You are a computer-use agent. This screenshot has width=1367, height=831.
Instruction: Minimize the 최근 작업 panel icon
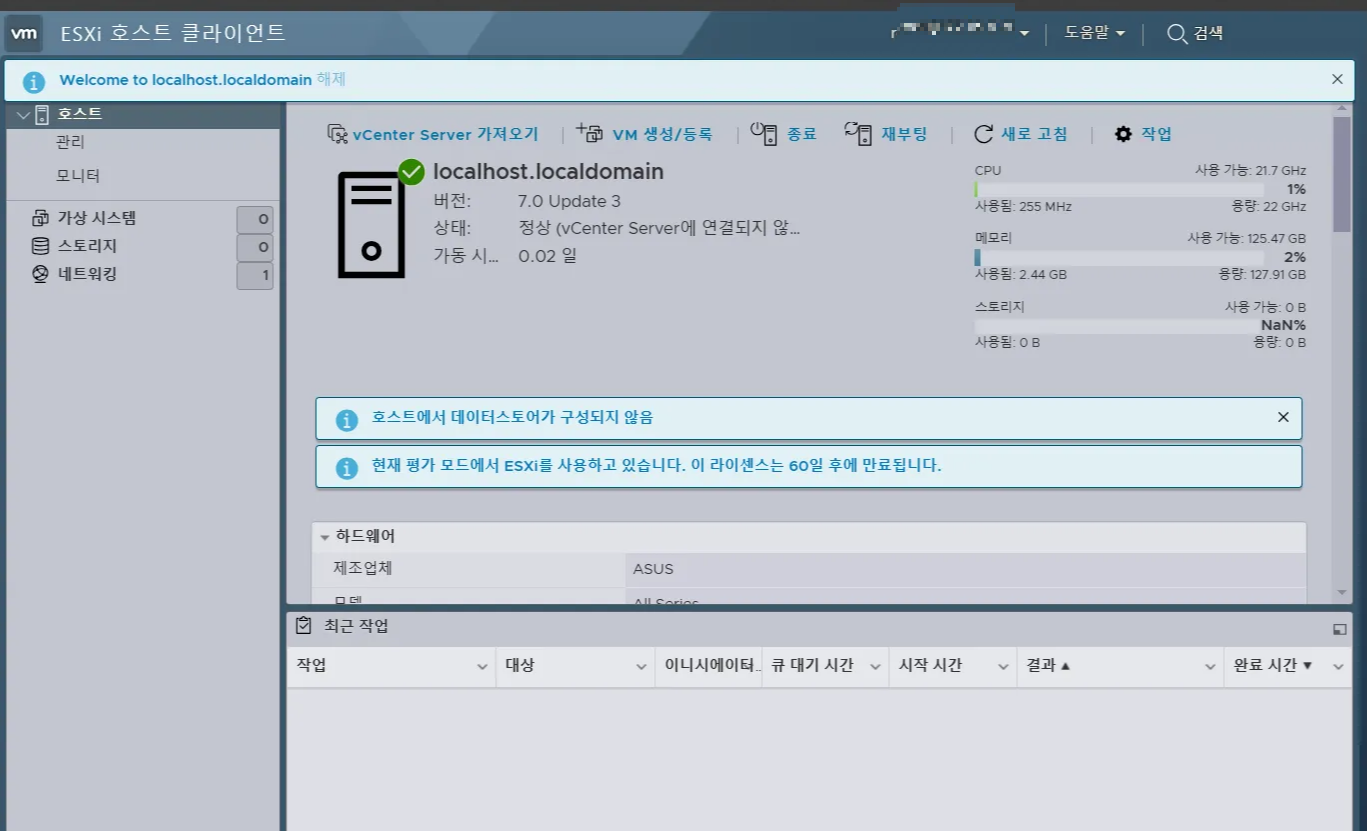[1340, 629]
